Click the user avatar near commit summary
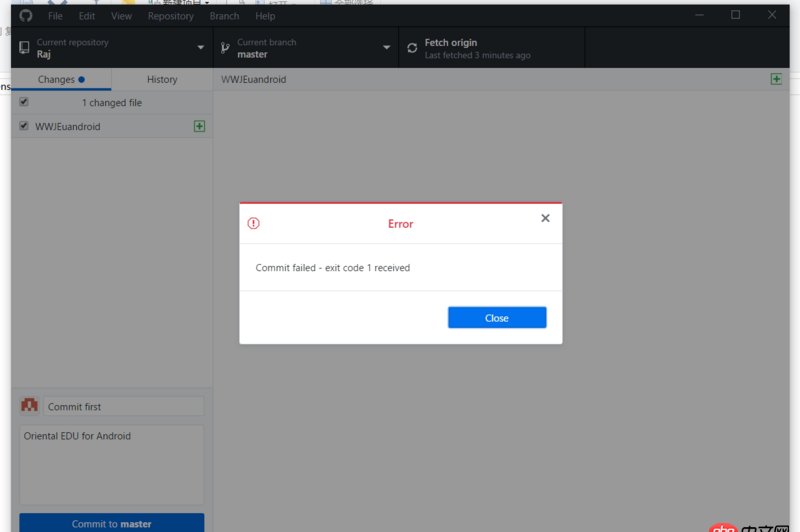The height and width of the screenshot is (532, 800). coord(30,406)
